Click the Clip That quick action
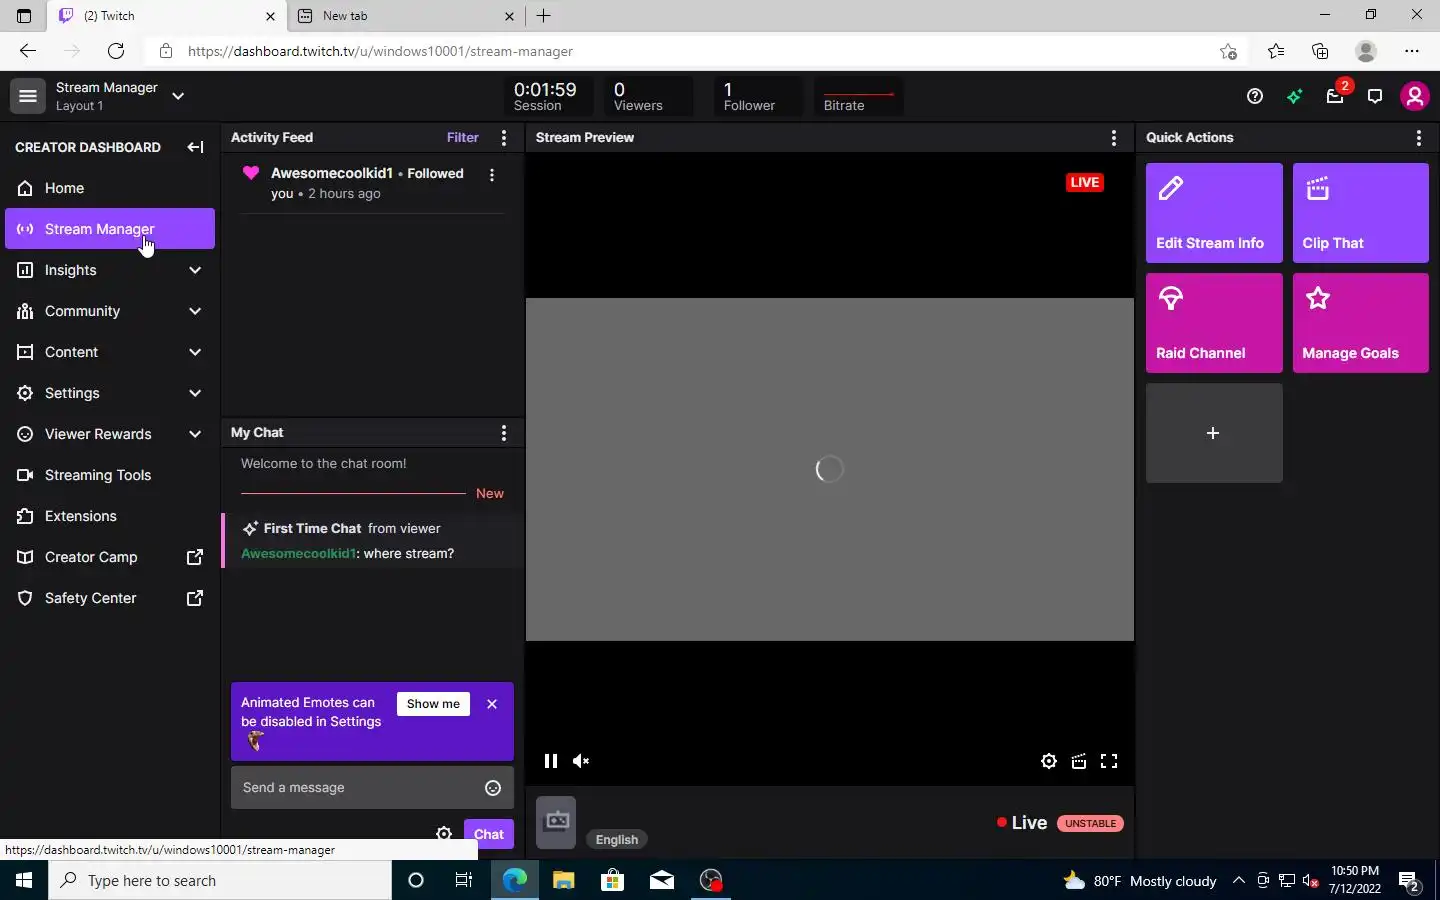This screenshot has width=1440, height=900. point(1361,213)
